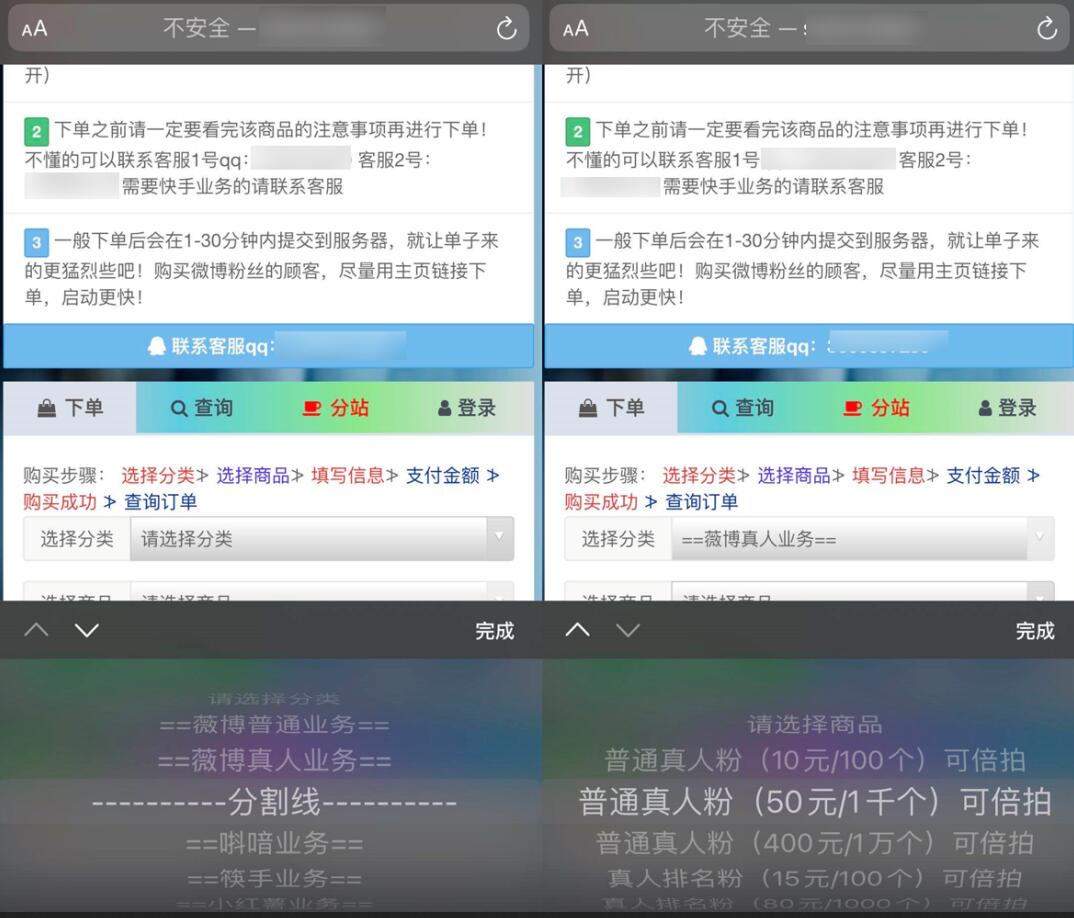Tap the reload icon in left browser bar

(x=506, y=29)
